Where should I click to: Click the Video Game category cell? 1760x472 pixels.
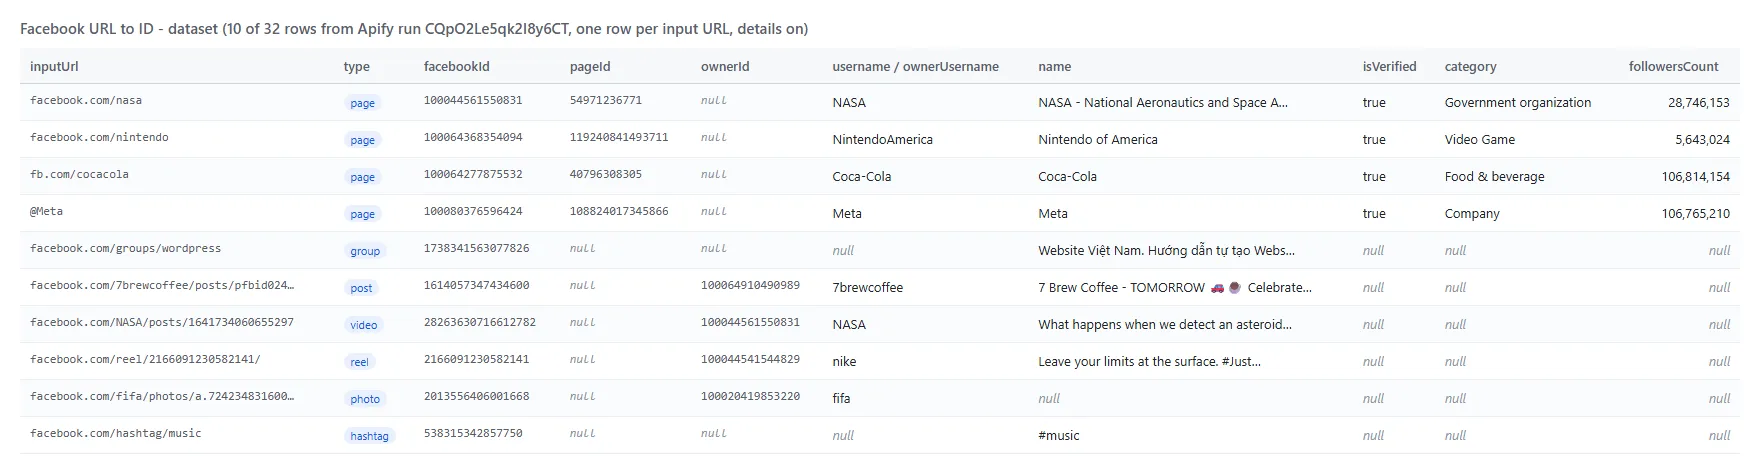click(1480, 140)
